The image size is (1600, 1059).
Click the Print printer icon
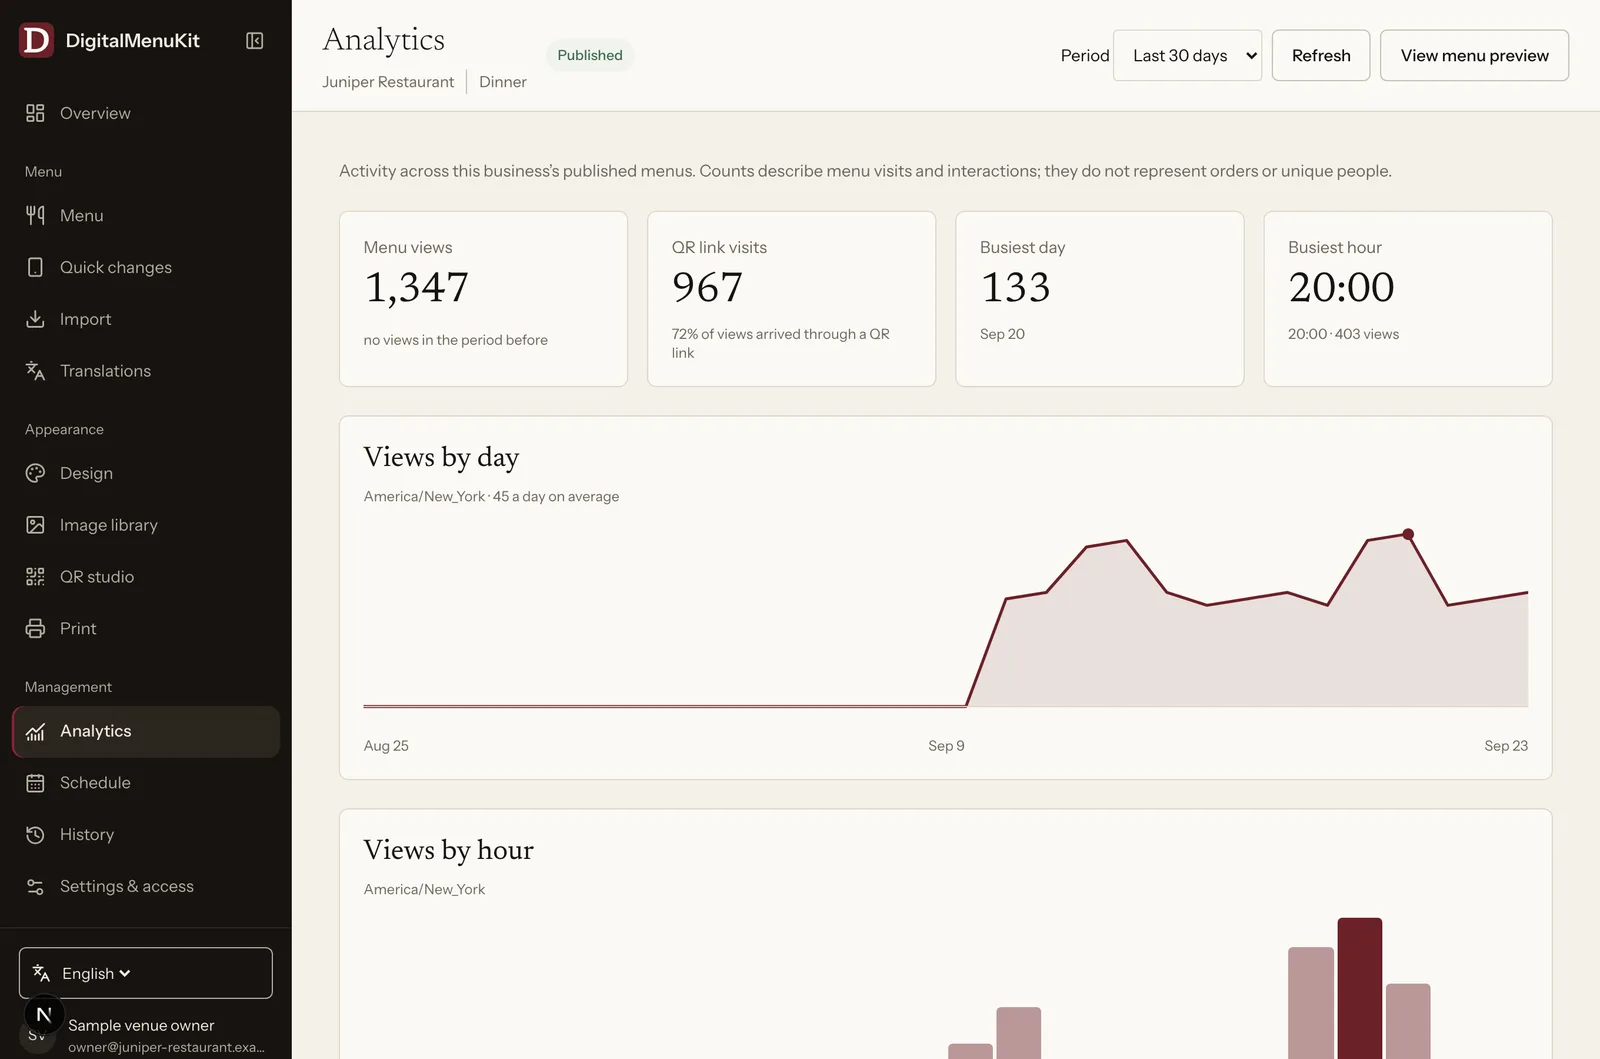tap(35, 629)
